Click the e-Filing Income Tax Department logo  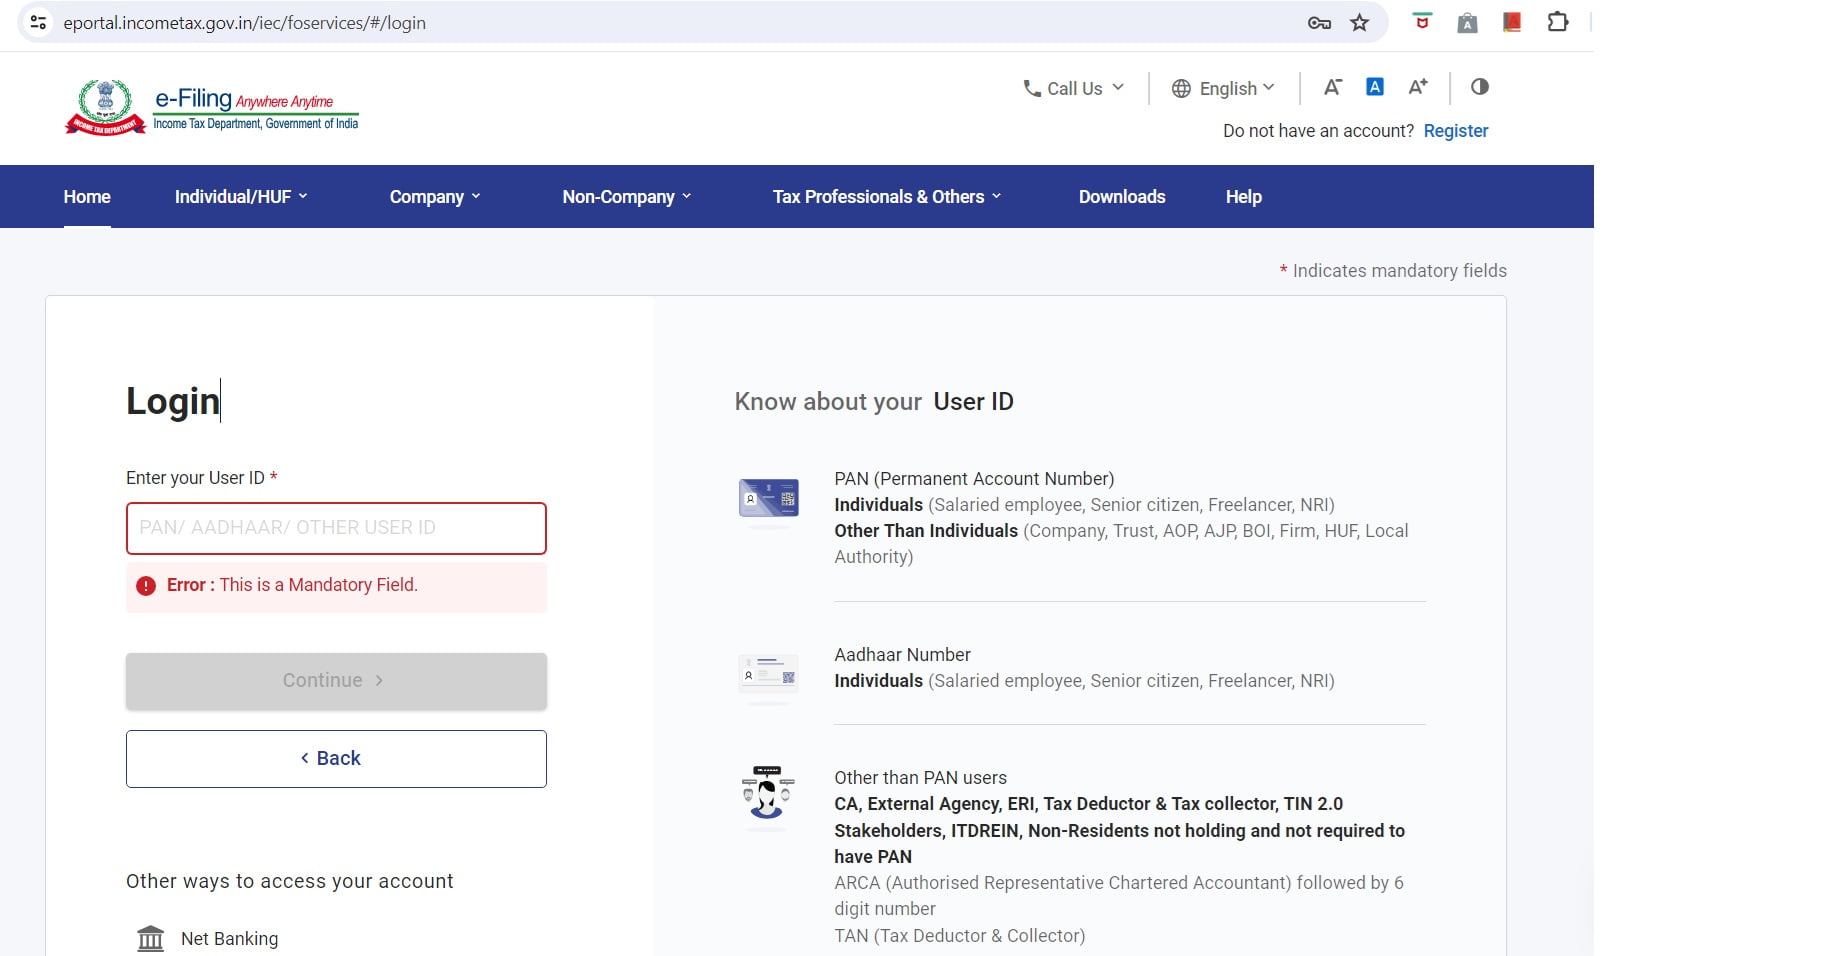(x=212, y=107)
